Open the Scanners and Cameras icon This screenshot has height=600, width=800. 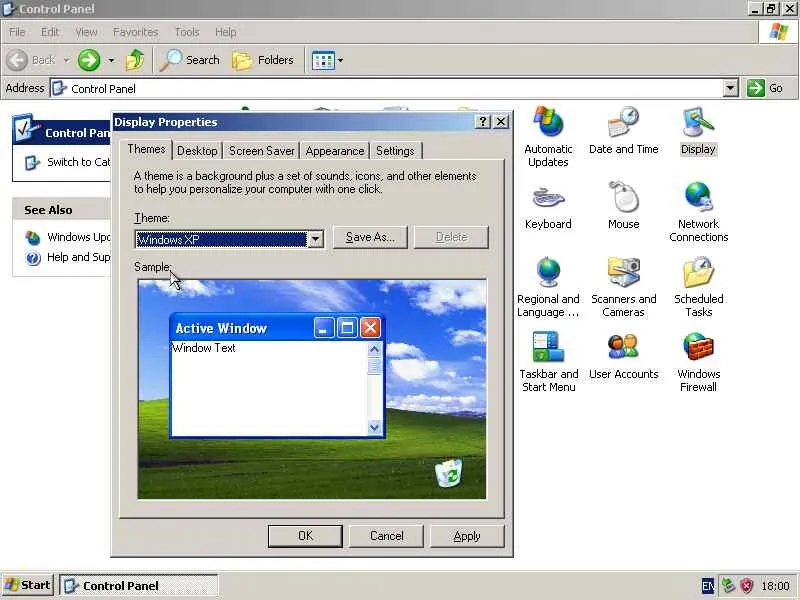click(623, 272)
